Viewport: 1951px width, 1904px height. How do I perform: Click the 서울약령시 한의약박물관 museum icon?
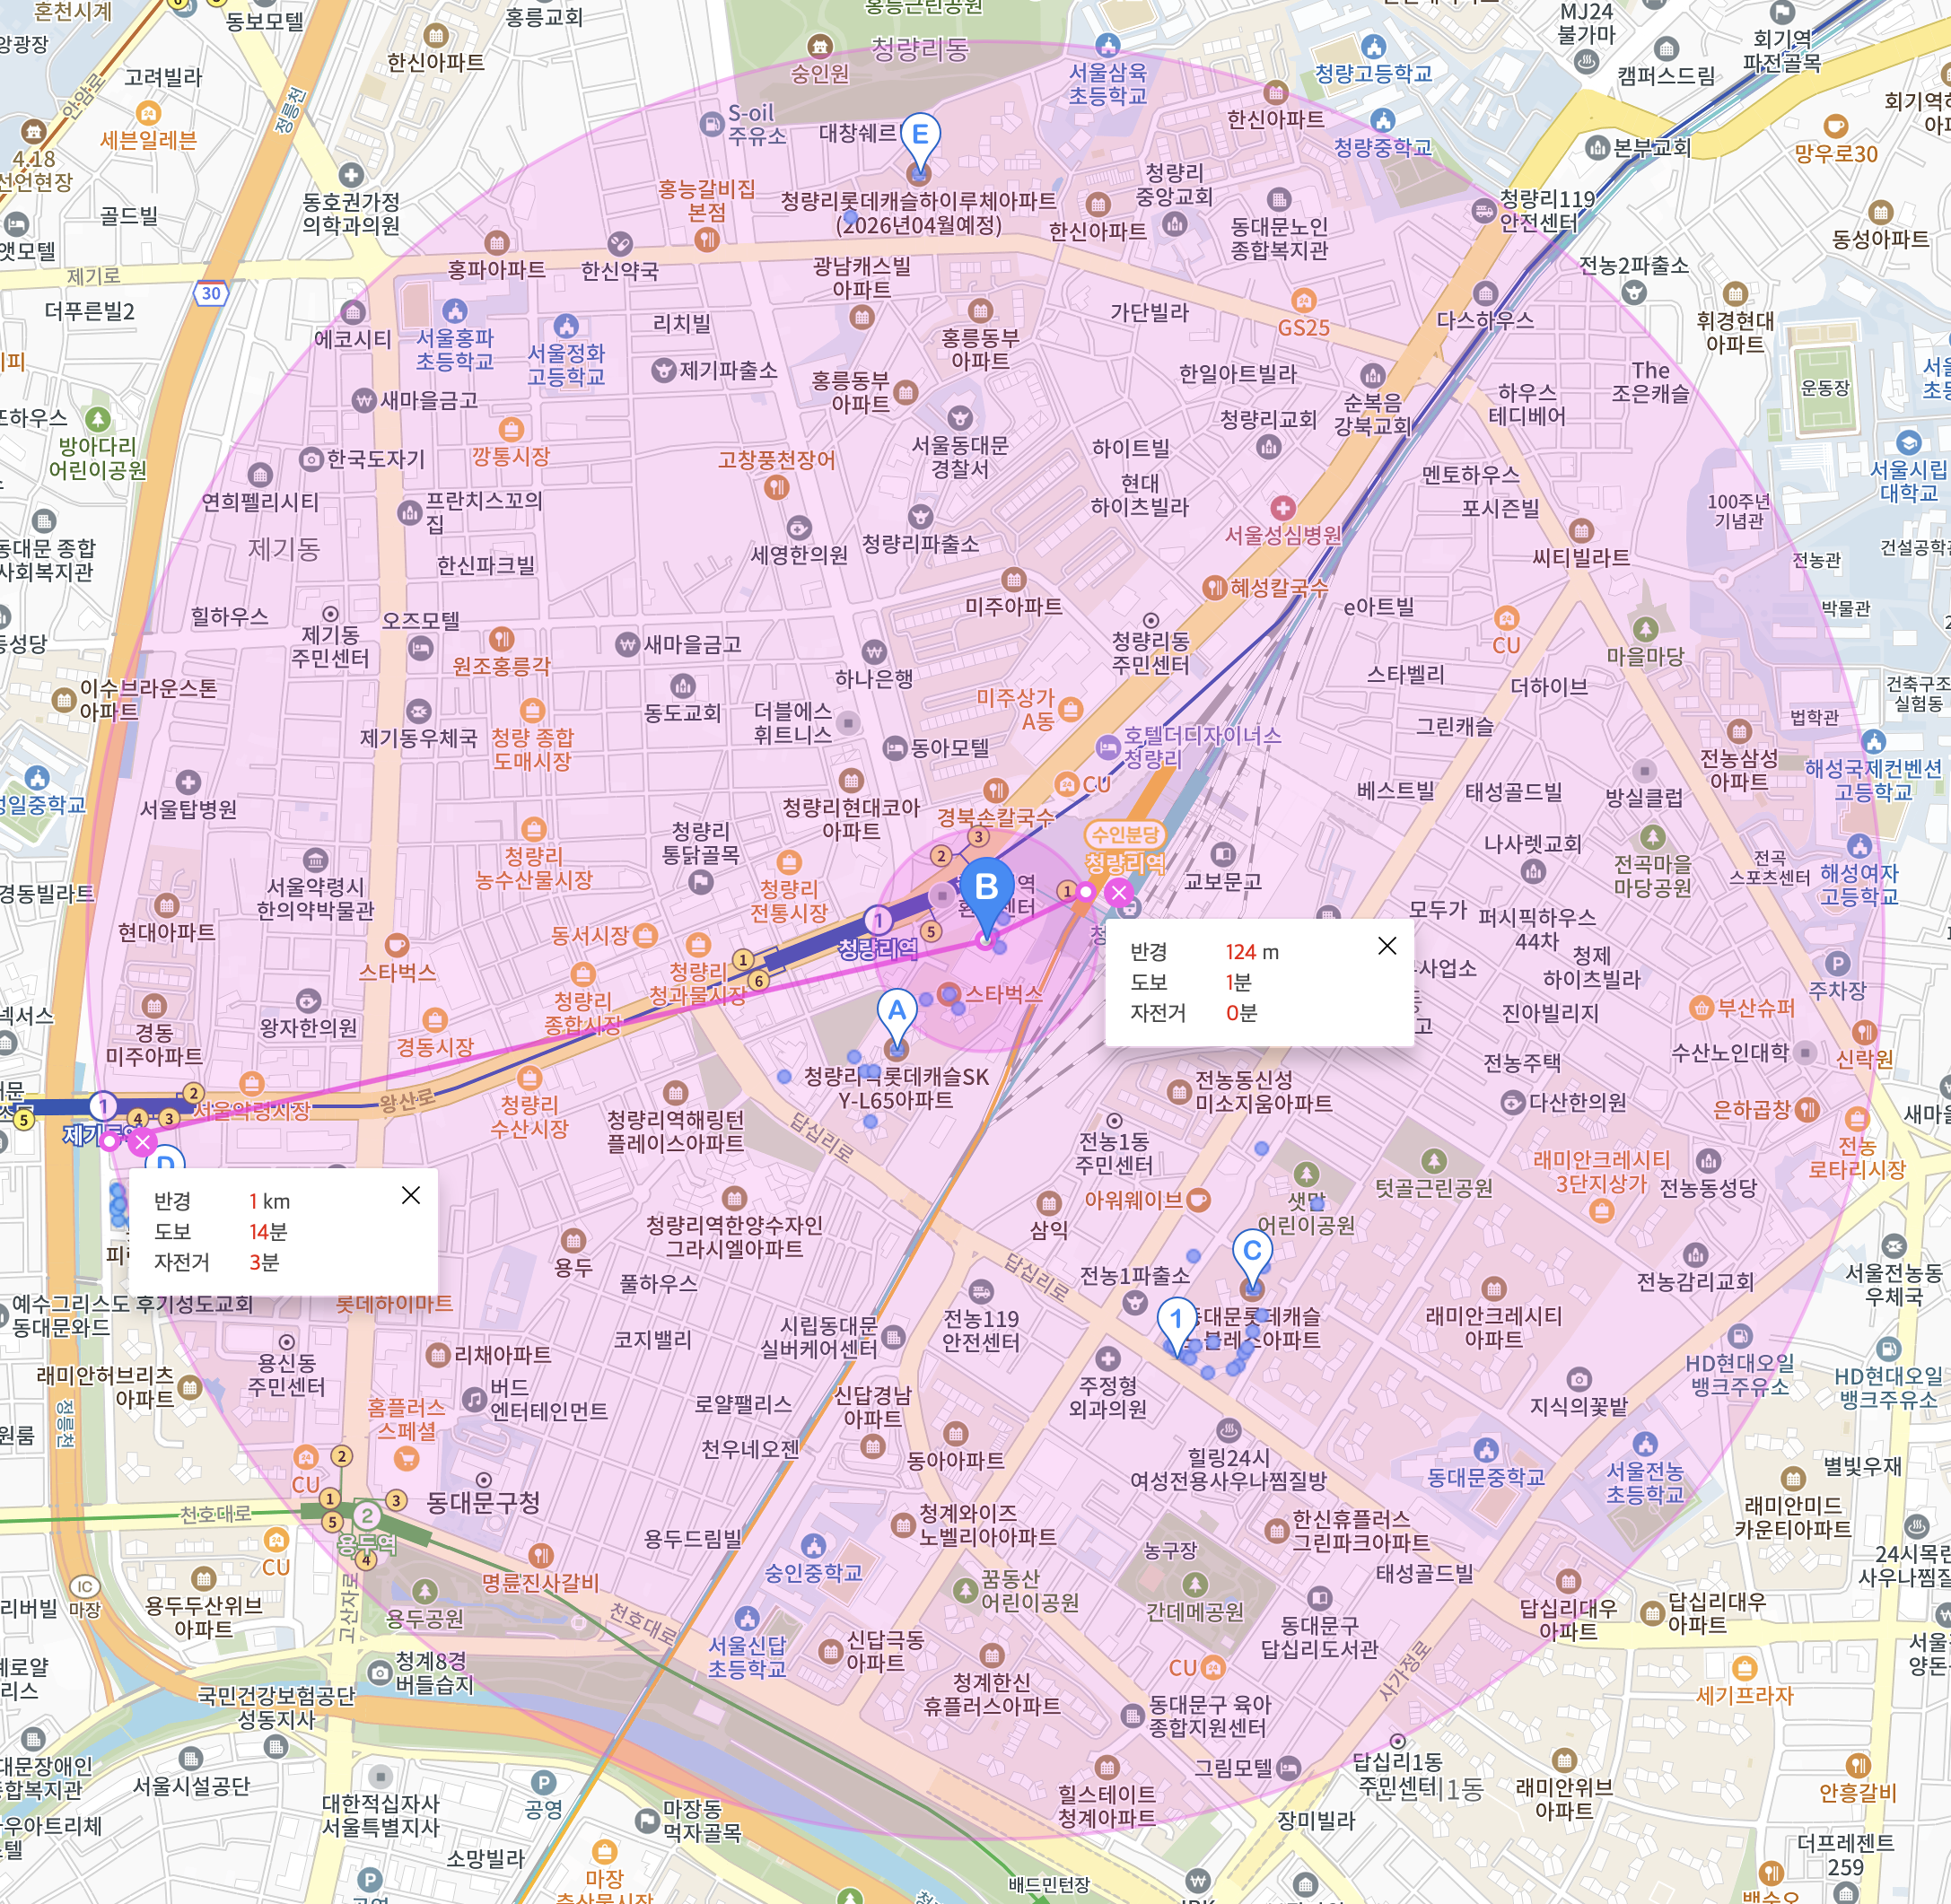pos(315,860)
